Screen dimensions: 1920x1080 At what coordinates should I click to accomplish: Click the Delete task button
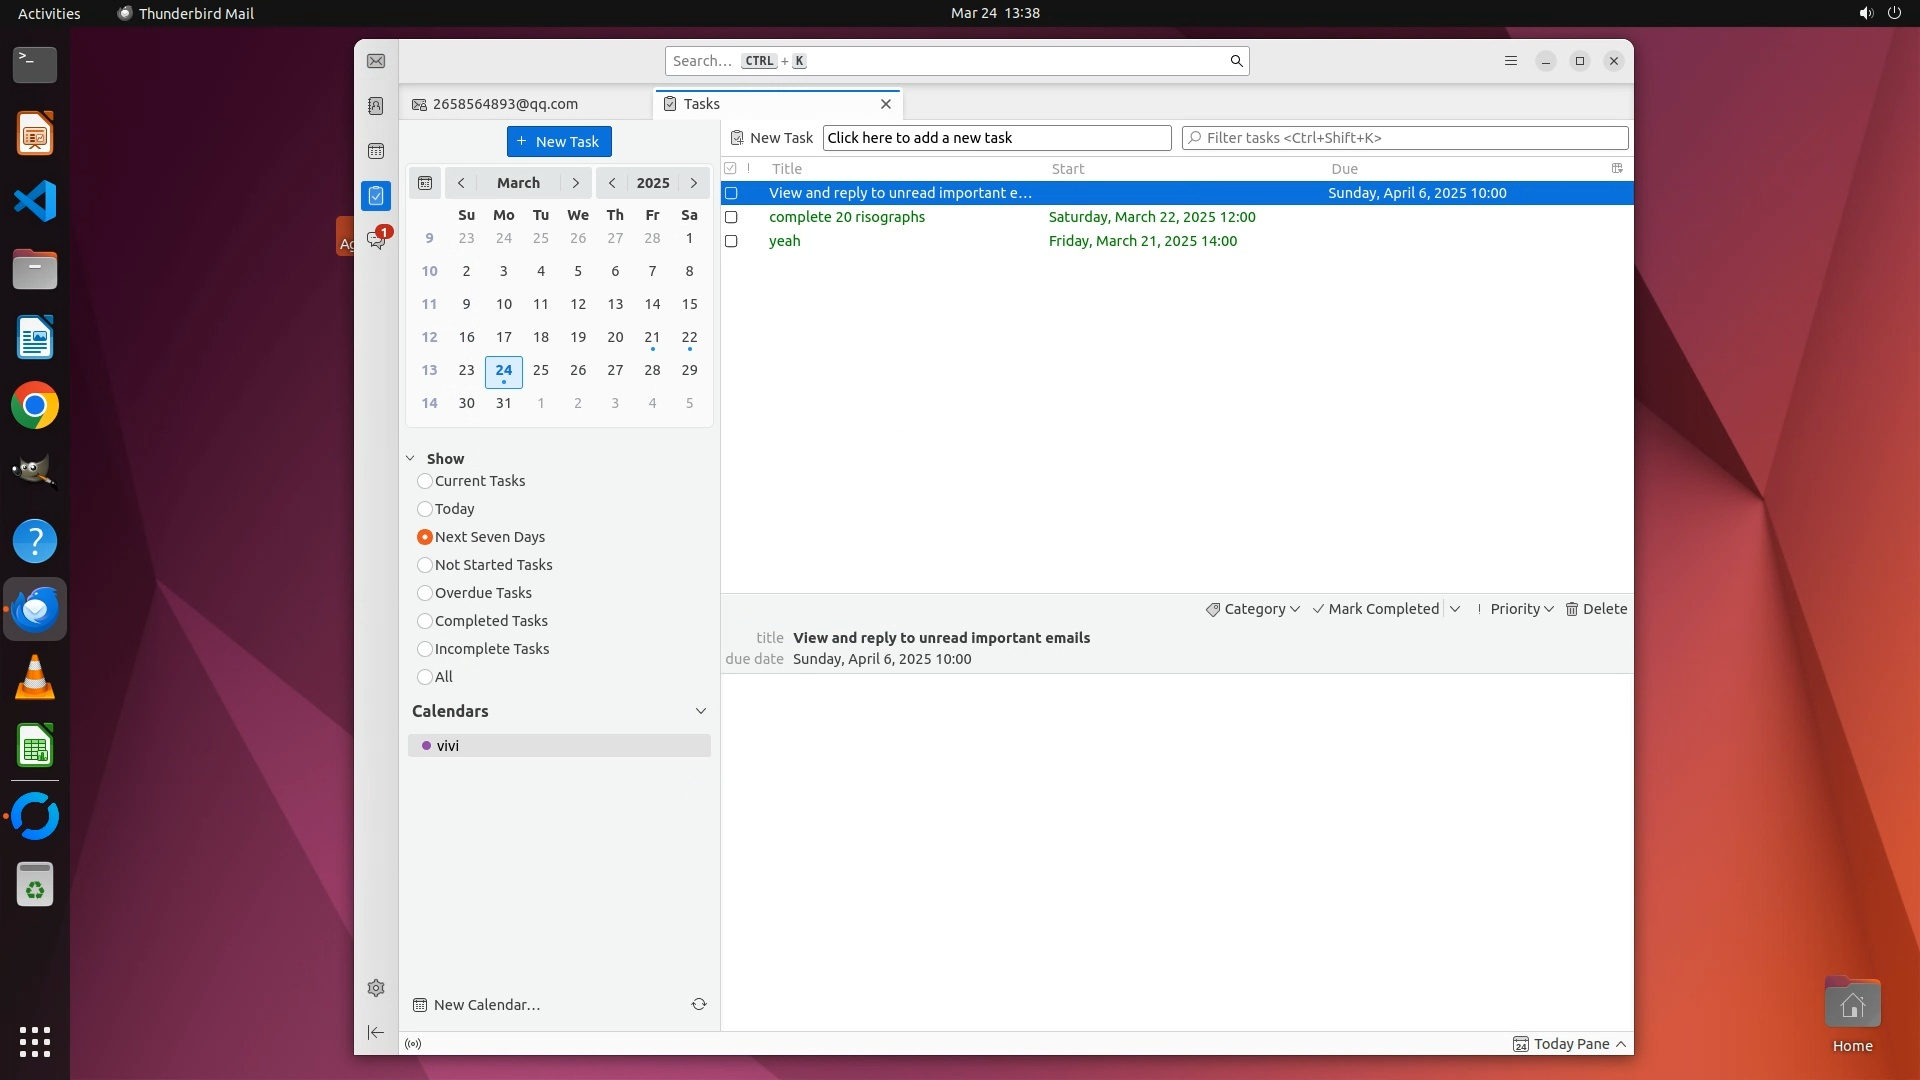pyautogui.click(x=1596, y=609)
